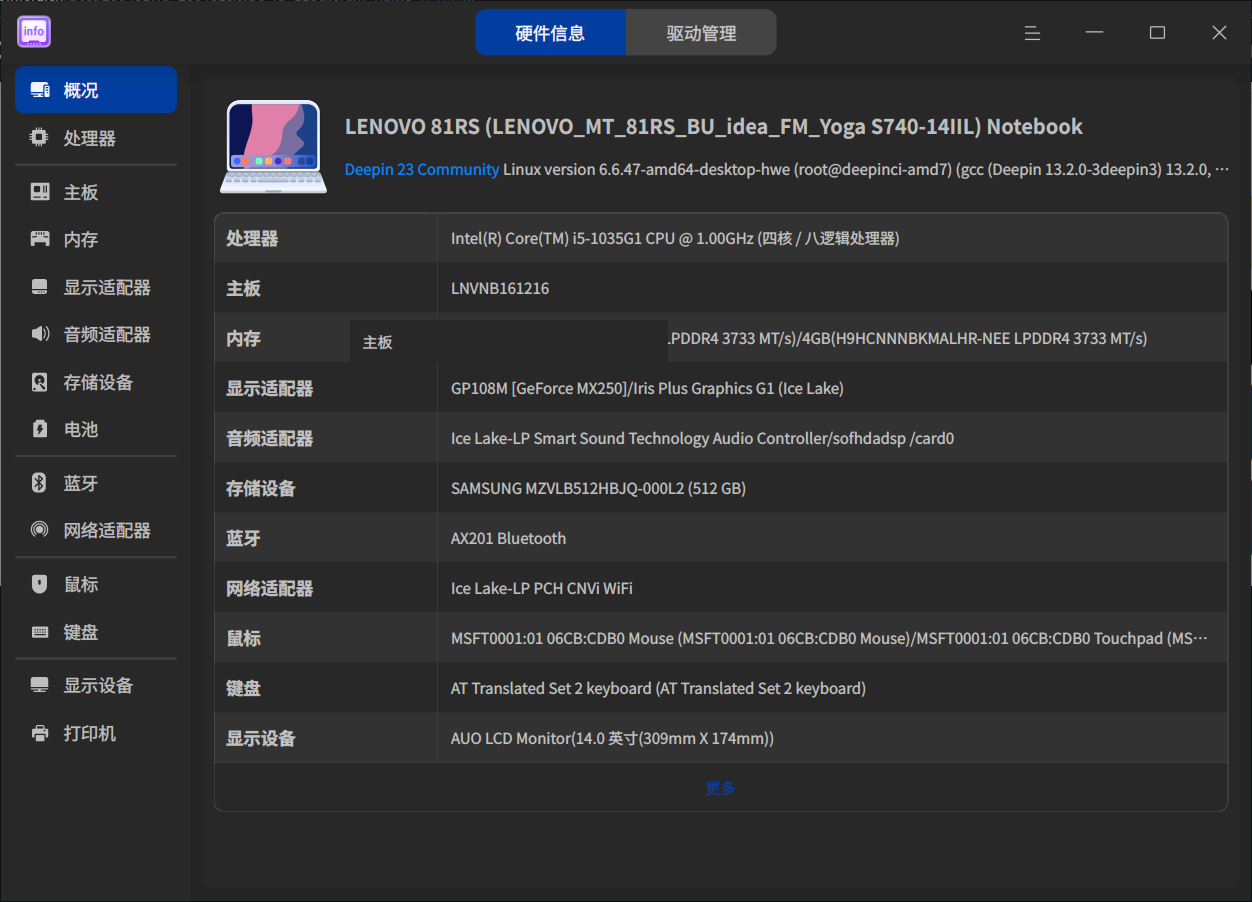Select the 网络适配器 sidebar icon
The width and height of the screenshot is (1252, 902).
pyautogui.click(x=40, y=530)
